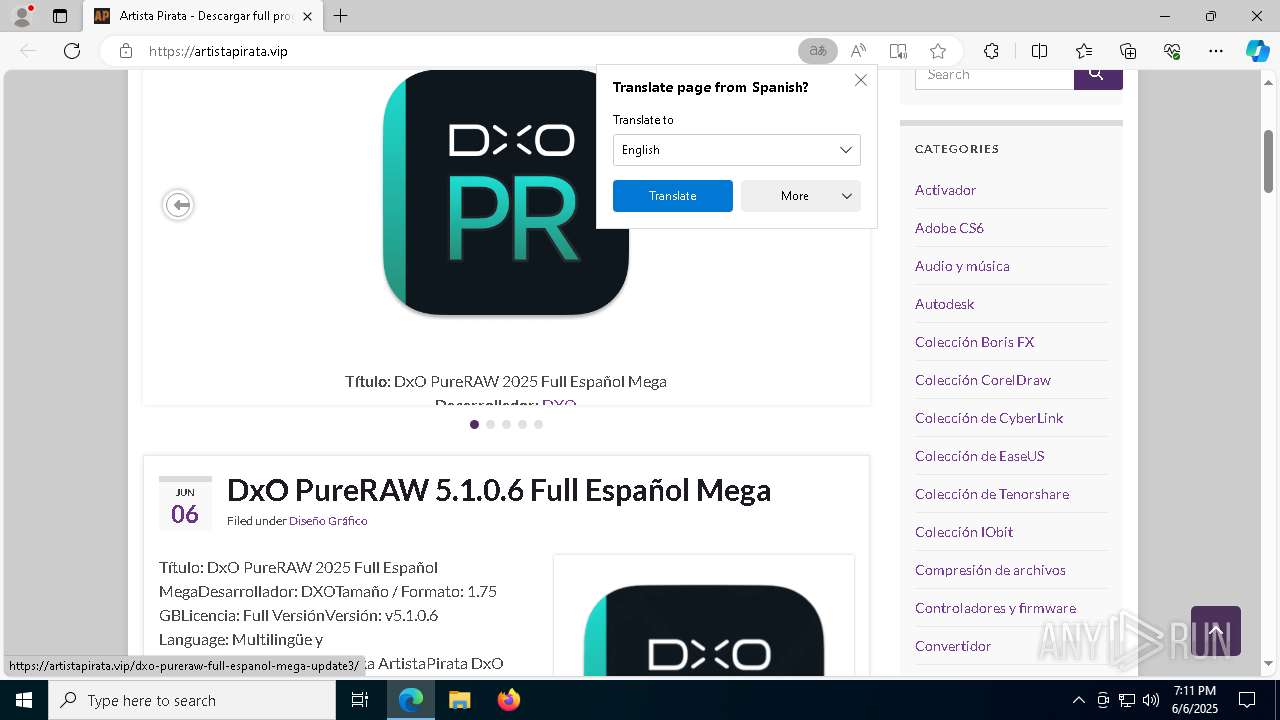Viewport: 1280px width, 720px height.
Task: Open the Colección IObit category
Action: pos(964,532)
